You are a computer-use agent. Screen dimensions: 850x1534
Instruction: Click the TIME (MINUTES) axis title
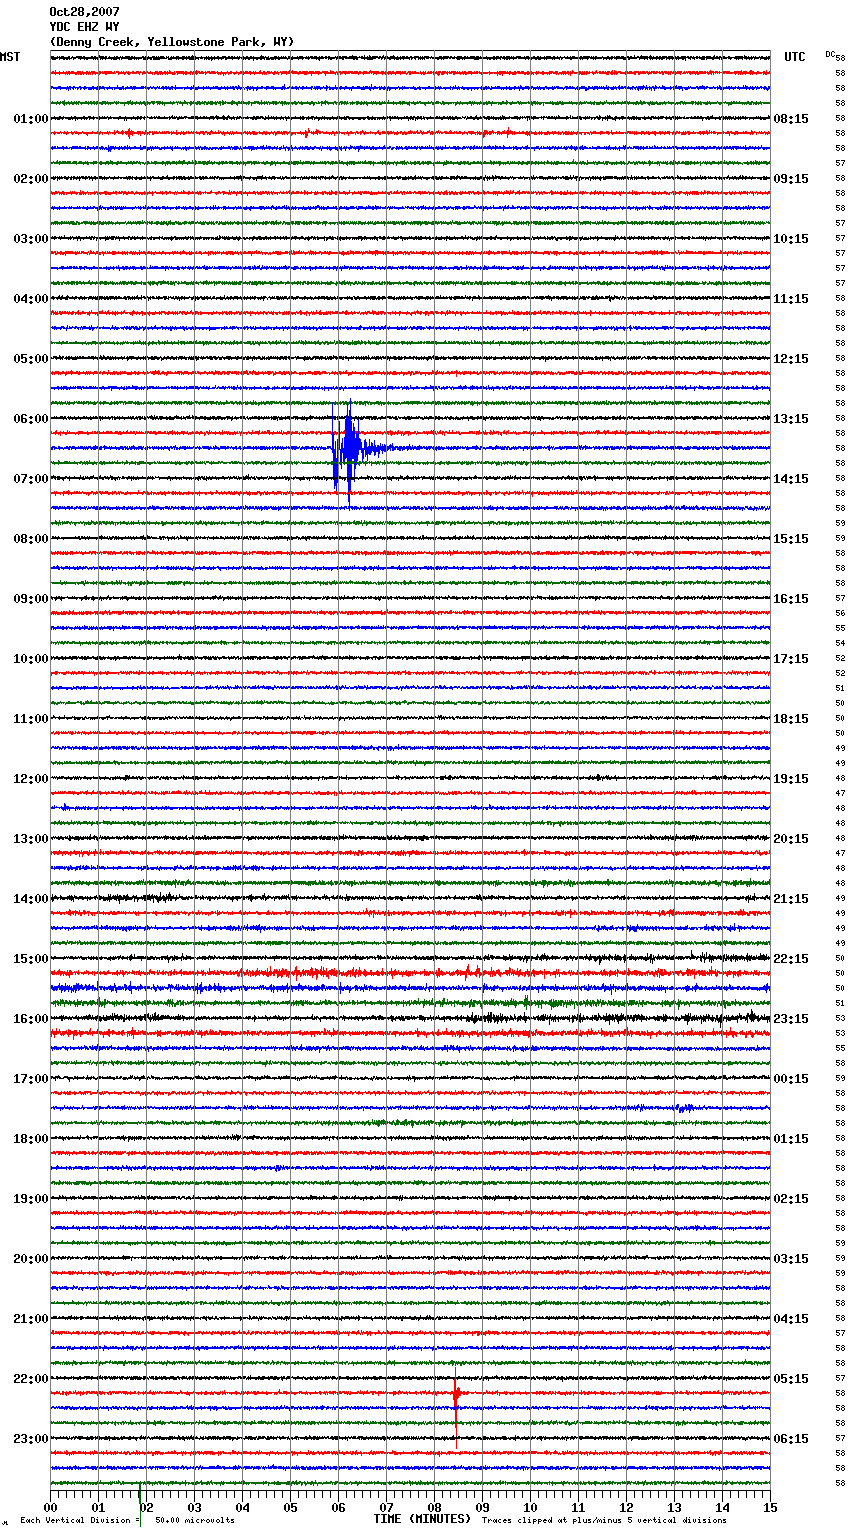pyautogui.click(x=422, y=1519)
